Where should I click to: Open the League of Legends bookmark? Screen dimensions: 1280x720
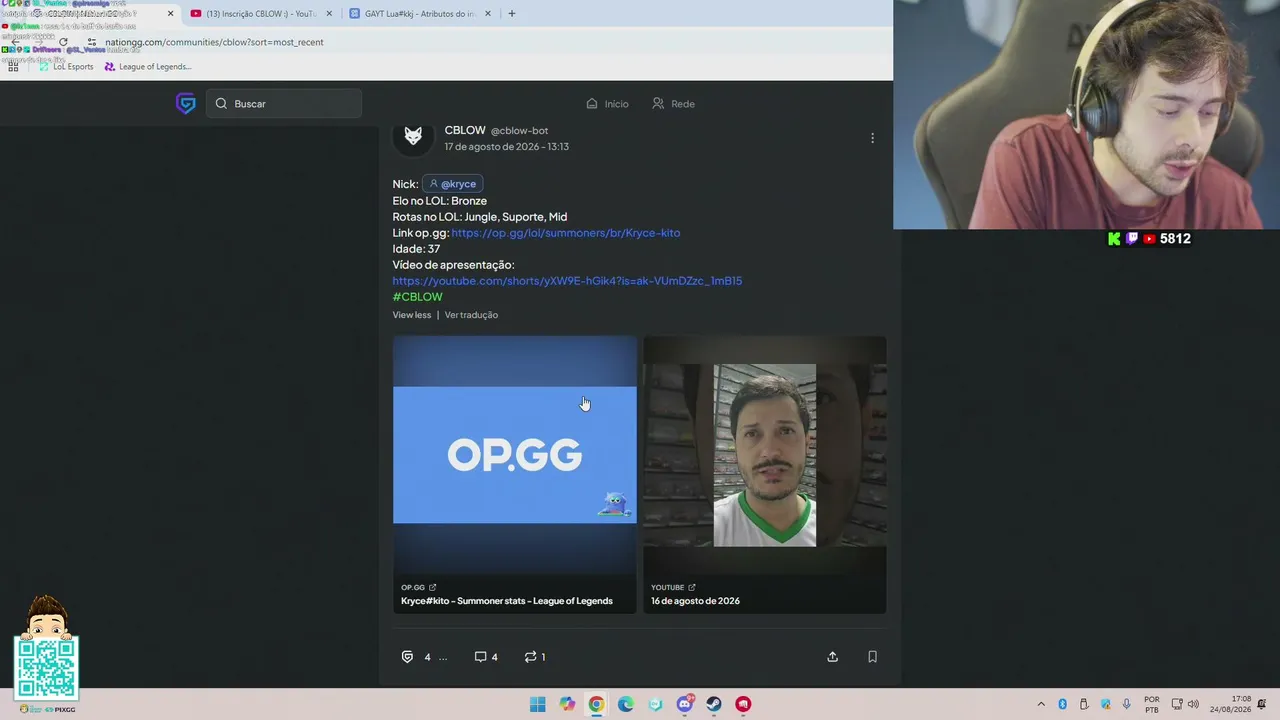(148, 67)
